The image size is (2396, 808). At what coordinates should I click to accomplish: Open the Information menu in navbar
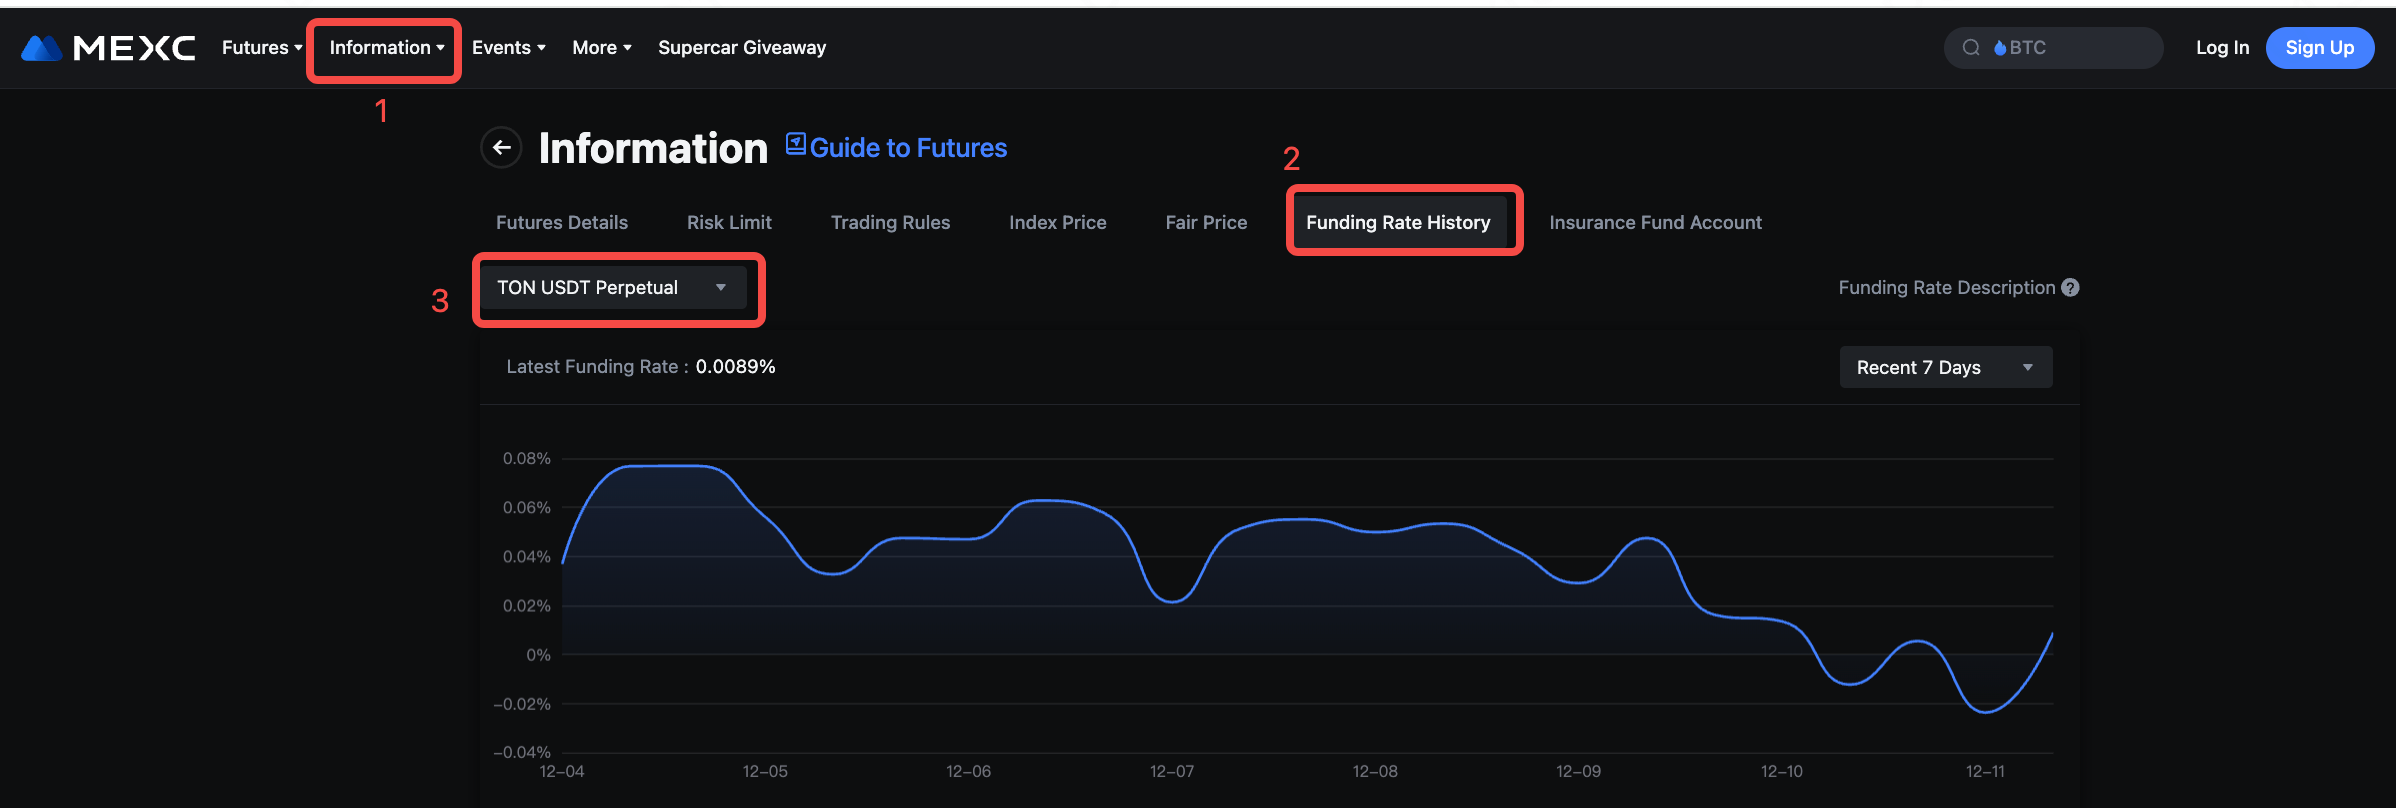(386, 48)
